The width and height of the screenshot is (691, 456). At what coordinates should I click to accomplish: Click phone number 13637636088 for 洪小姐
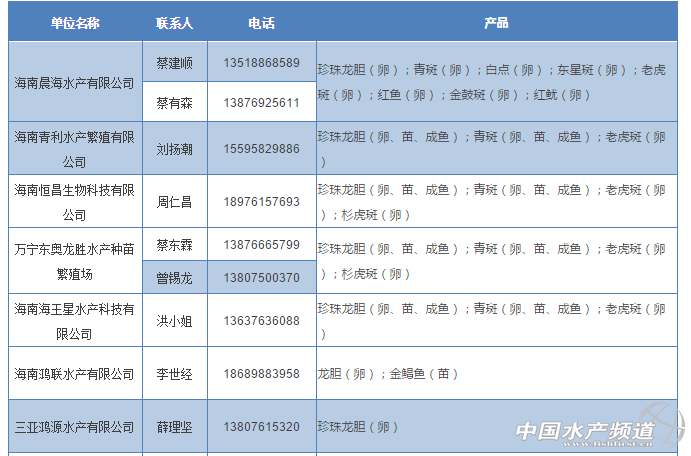point(261,321)
